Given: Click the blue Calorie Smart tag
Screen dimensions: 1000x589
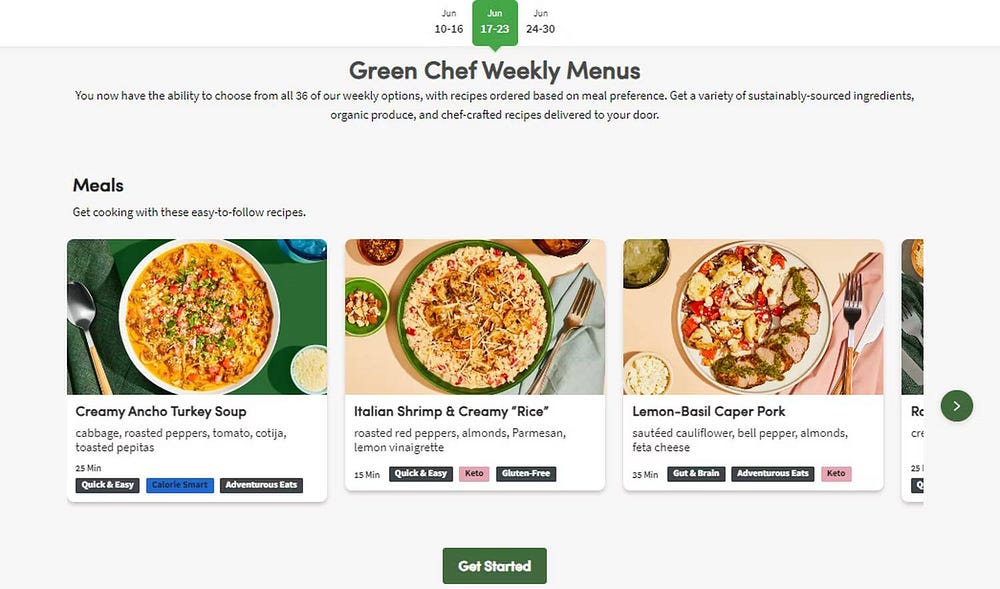Looking at the screenshot, I should pos(180,485).
